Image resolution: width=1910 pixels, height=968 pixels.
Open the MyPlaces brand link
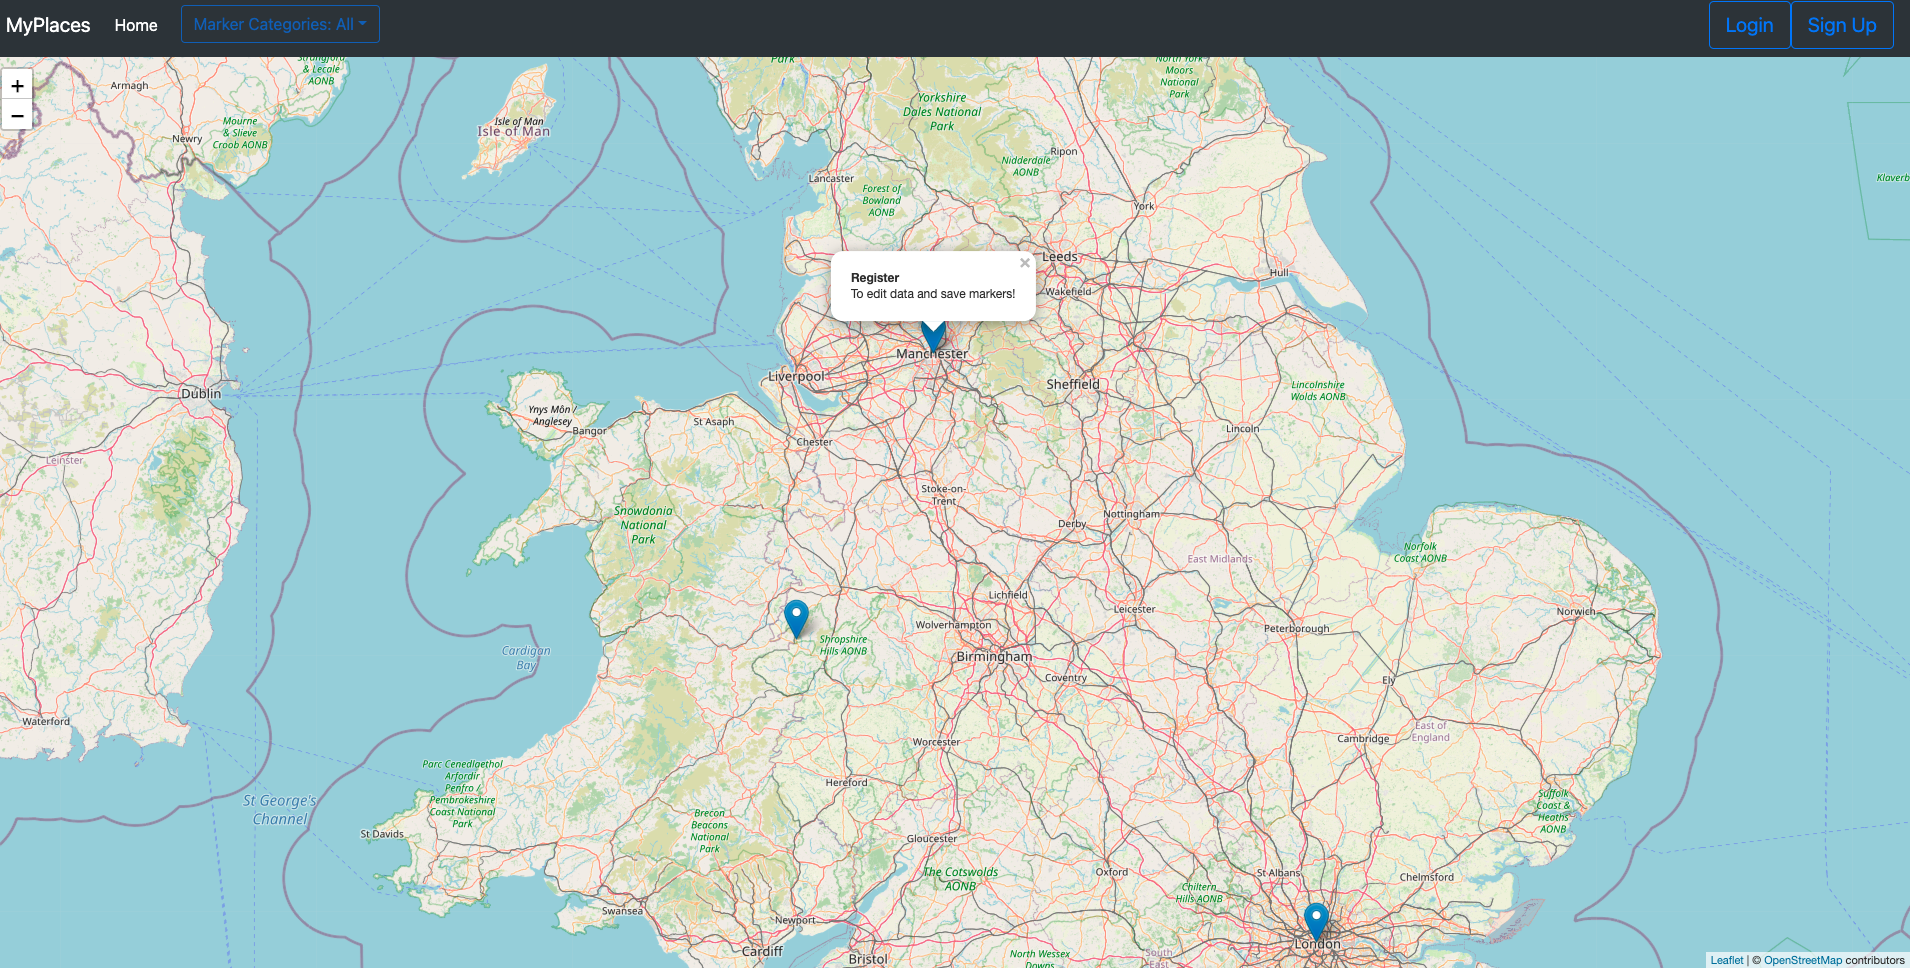pyautogui.click(x=48, y=25)
